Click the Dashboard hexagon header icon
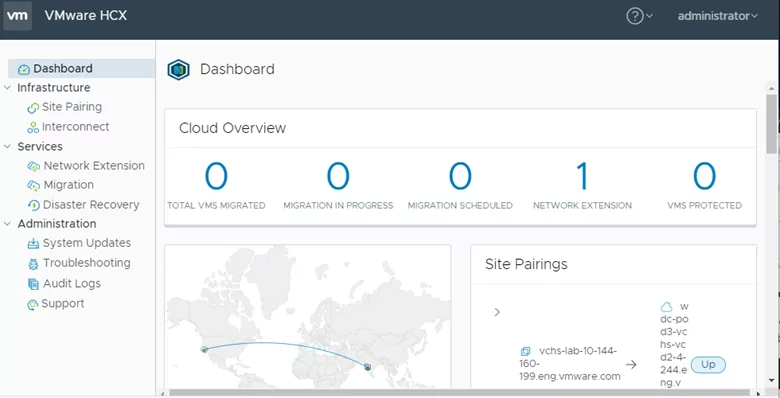Viewport: 780px width, 398px height. (x=178, y=70)
